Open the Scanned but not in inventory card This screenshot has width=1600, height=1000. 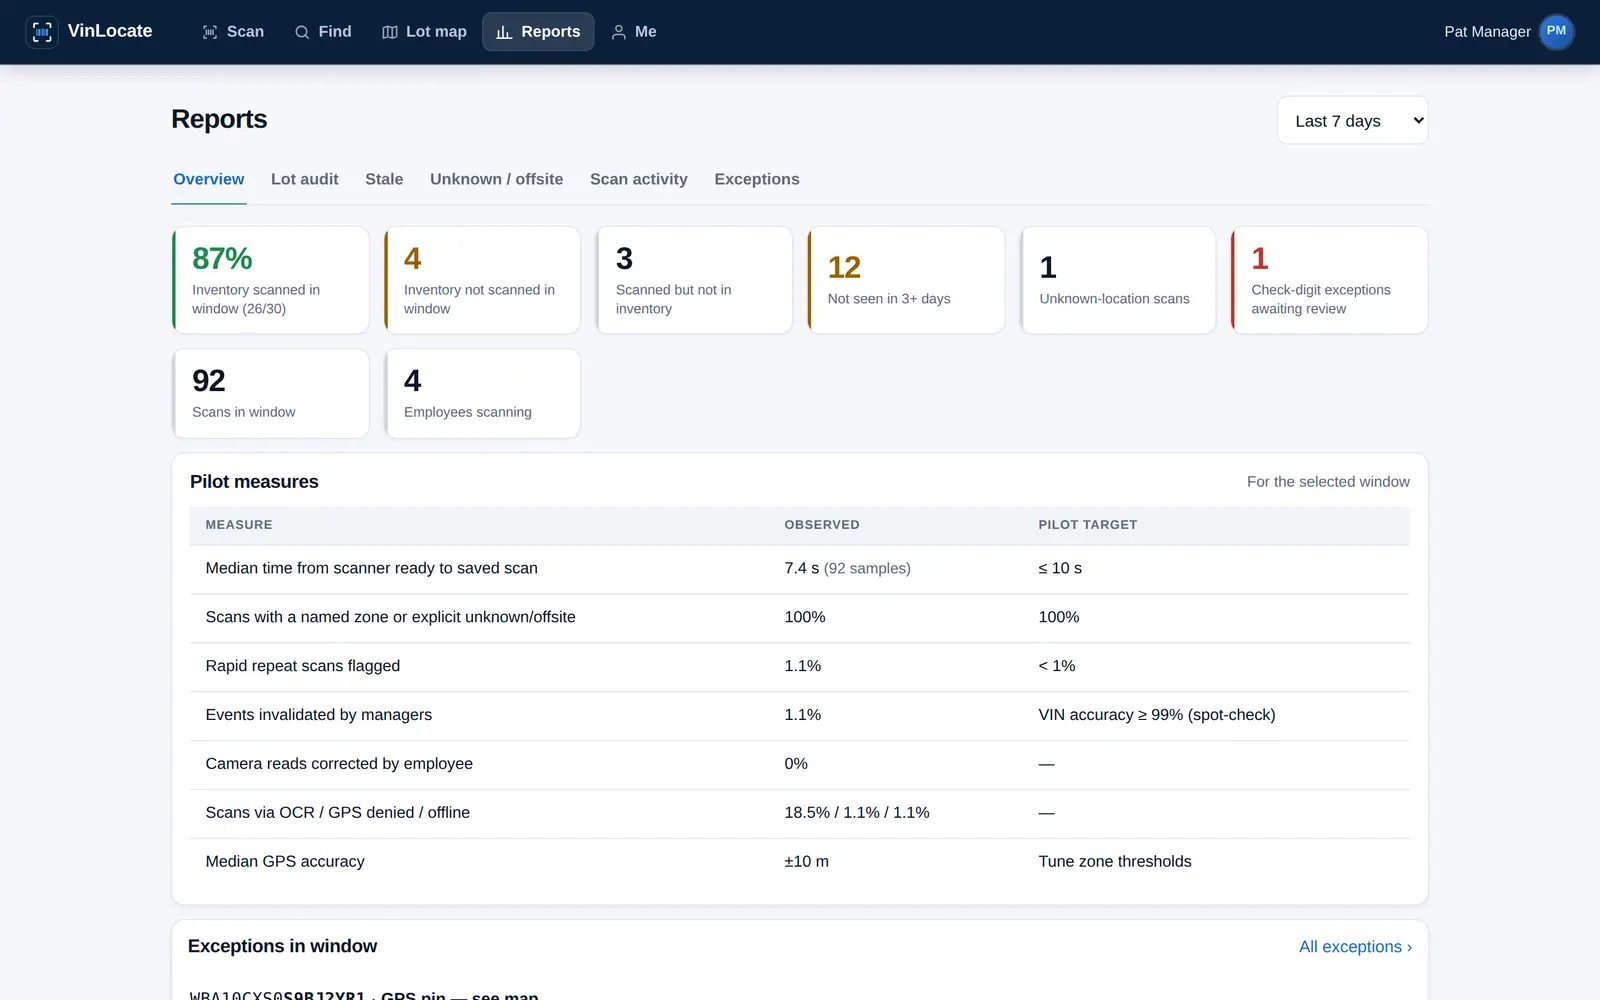coord(695,280)
